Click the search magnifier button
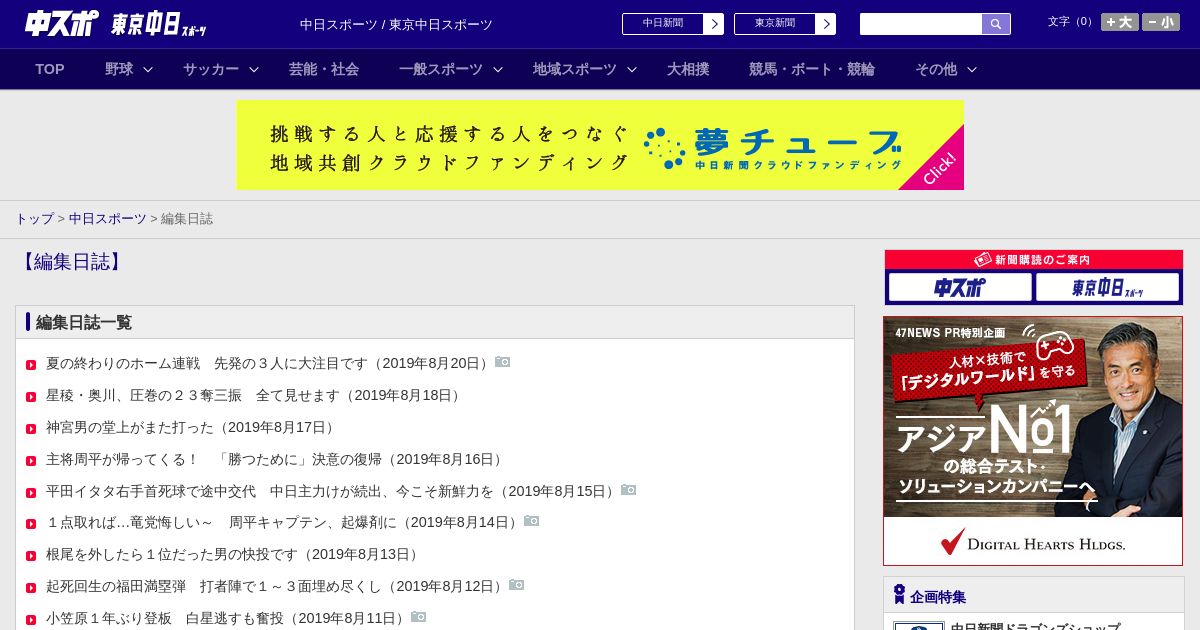Viewport: 1200px width, 630px height. (x=996, y=24)
